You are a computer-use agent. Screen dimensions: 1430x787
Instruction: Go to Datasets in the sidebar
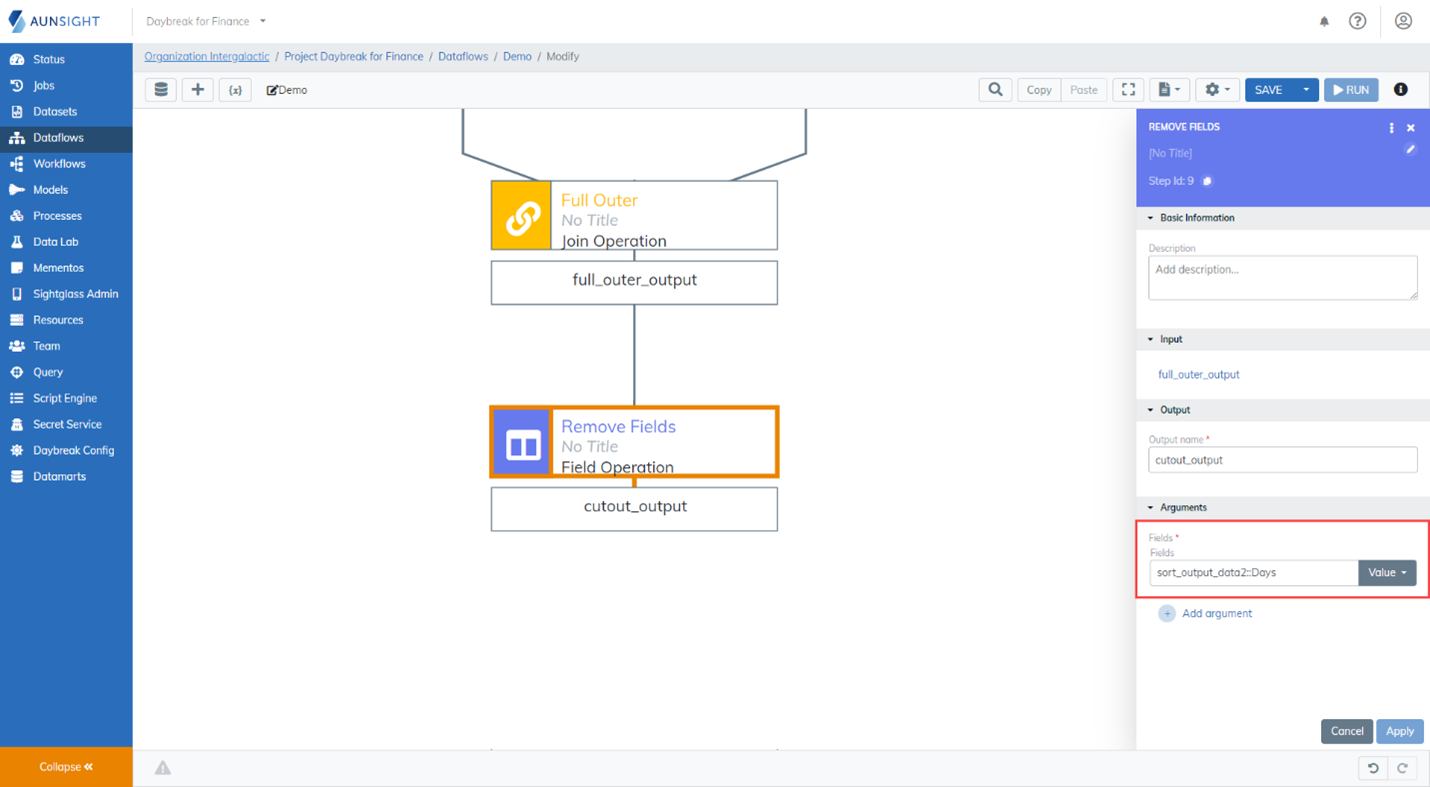54,112
